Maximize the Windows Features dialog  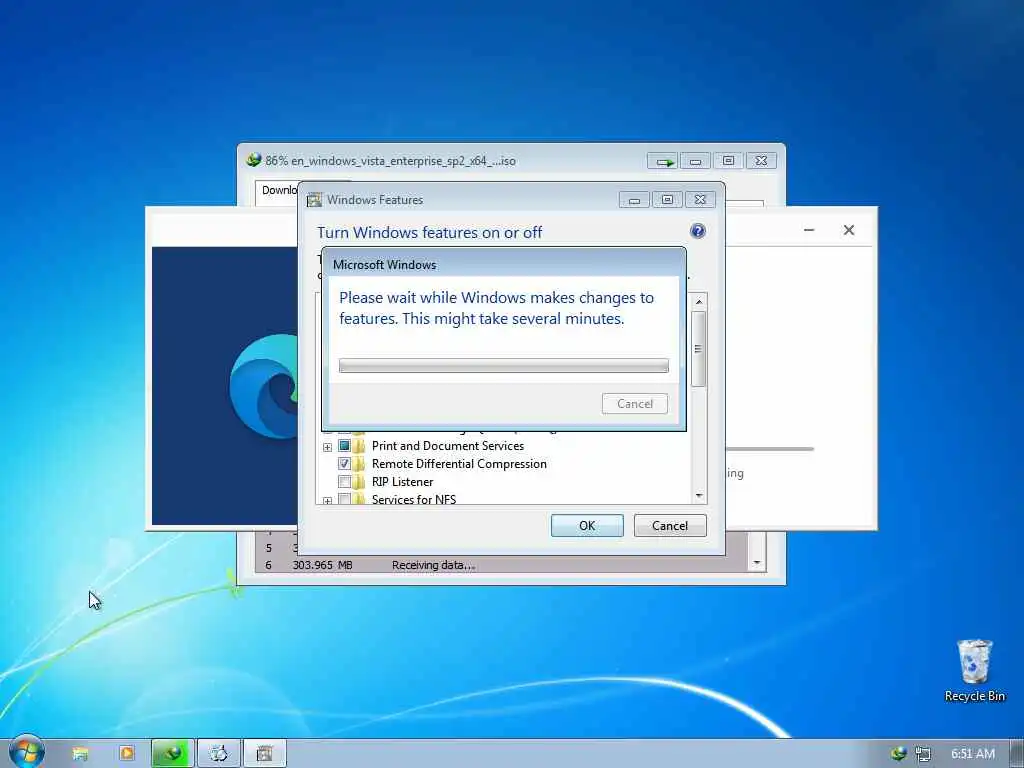667,200
